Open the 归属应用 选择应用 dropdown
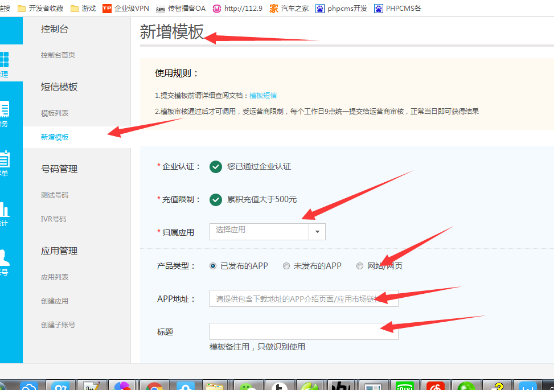 click(x=267, y=232)
